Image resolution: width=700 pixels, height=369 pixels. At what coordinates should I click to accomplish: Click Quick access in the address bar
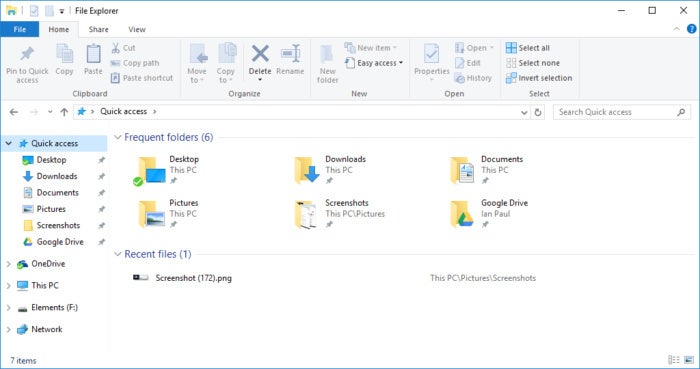123,112
